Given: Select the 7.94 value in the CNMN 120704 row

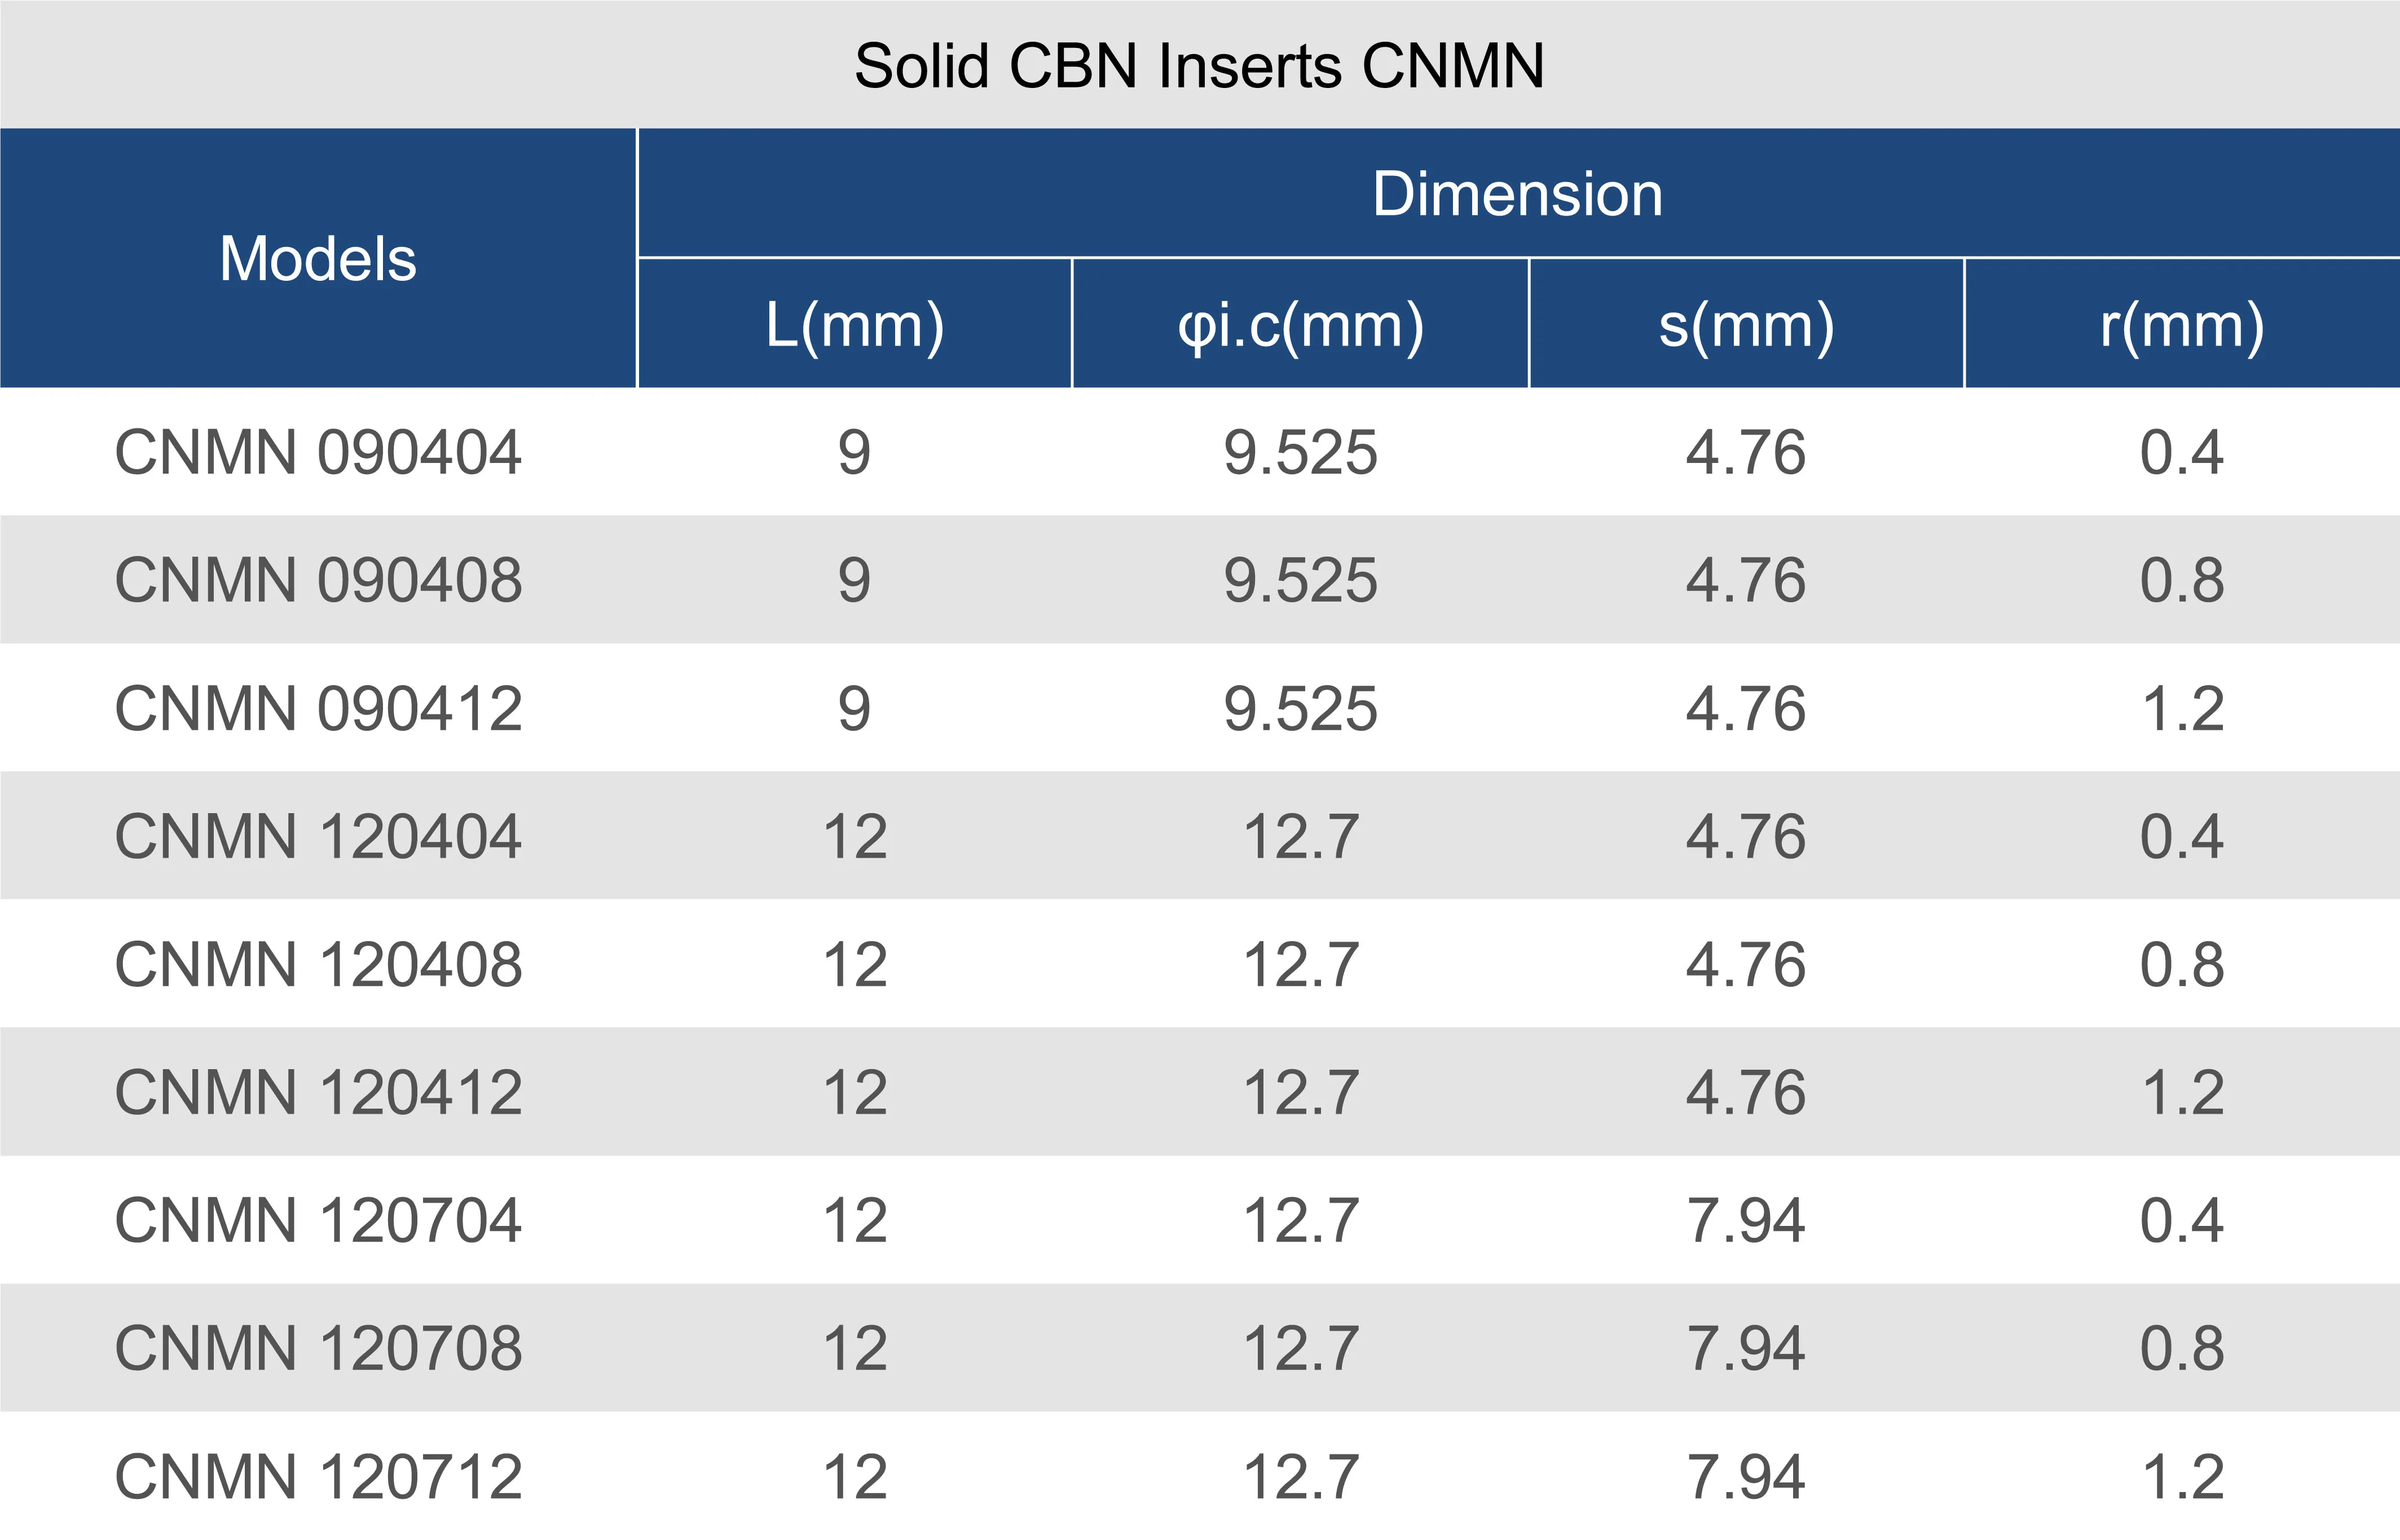Looking at the screenshot, I should click(x=1746, y=1220).
